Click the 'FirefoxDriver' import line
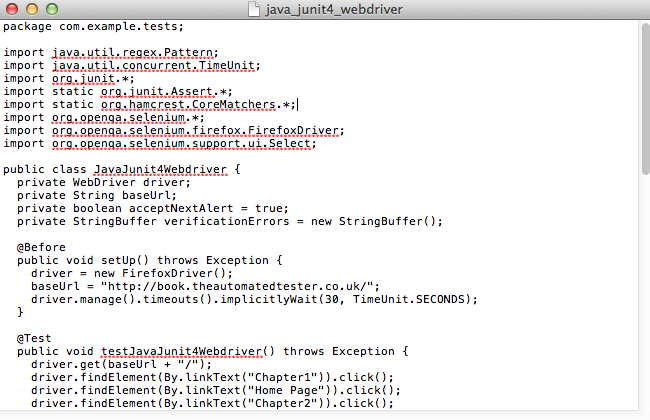 tap(174, 131)
